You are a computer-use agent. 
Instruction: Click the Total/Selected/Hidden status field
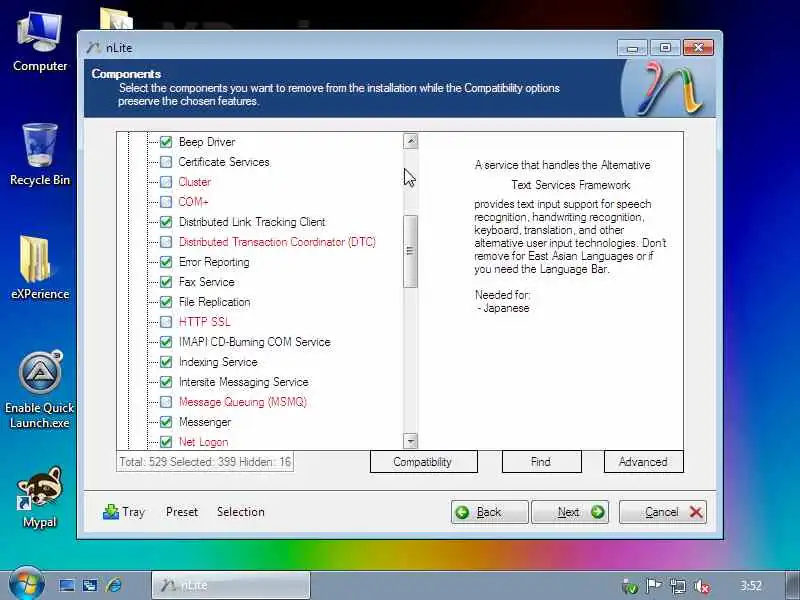205,462
